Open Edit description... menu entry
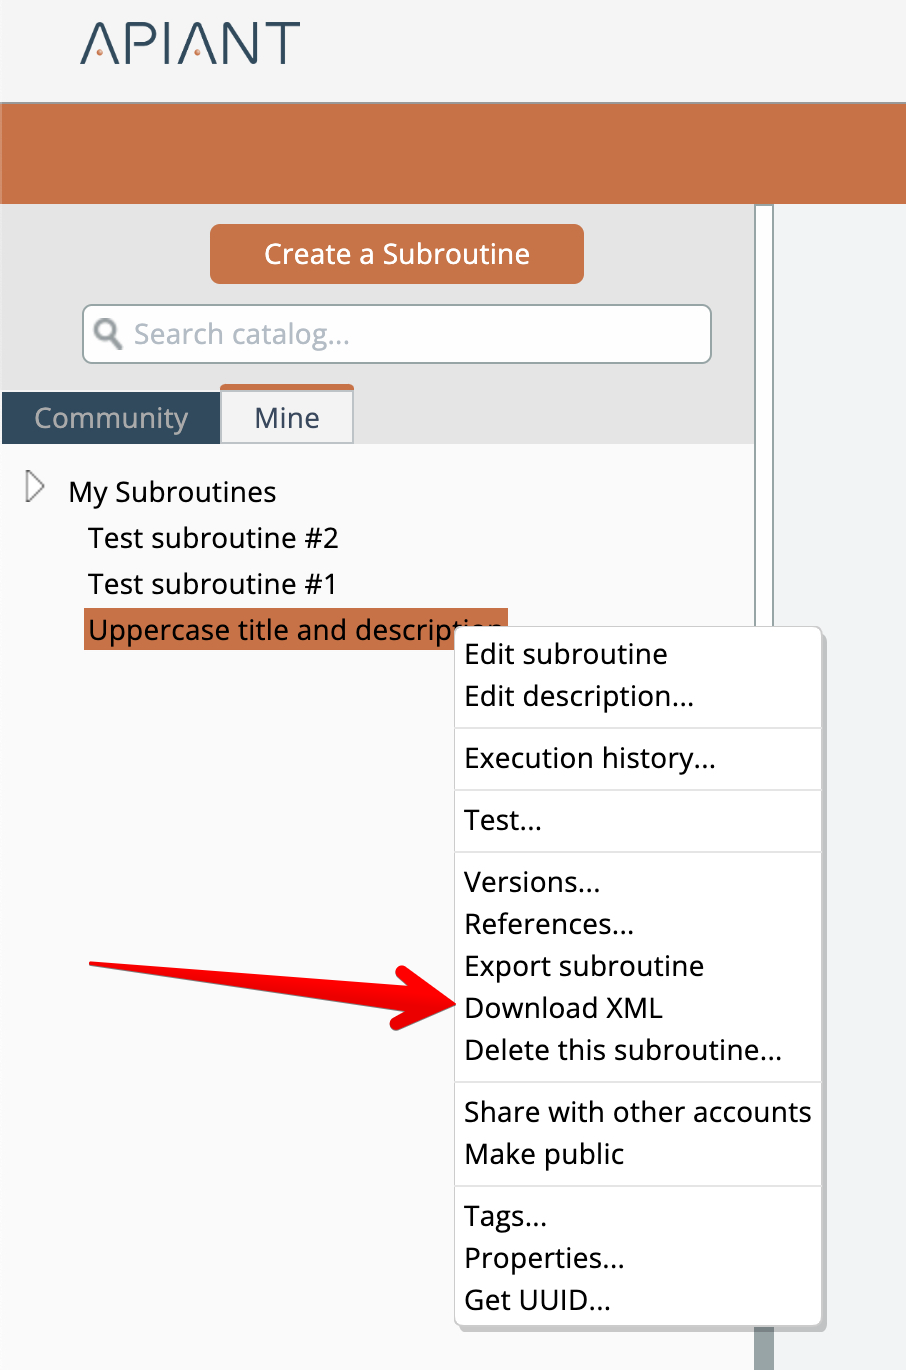906x1370 pixels. click(579, 696)
